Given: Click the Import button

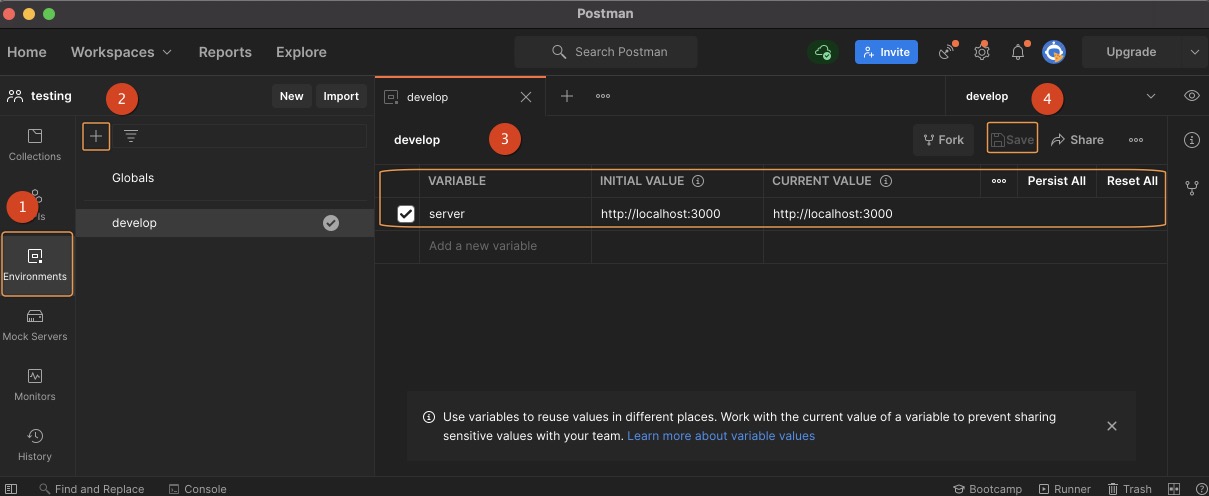Looking at the screenshot, I should pyautogui.click(x=341, y=96).
